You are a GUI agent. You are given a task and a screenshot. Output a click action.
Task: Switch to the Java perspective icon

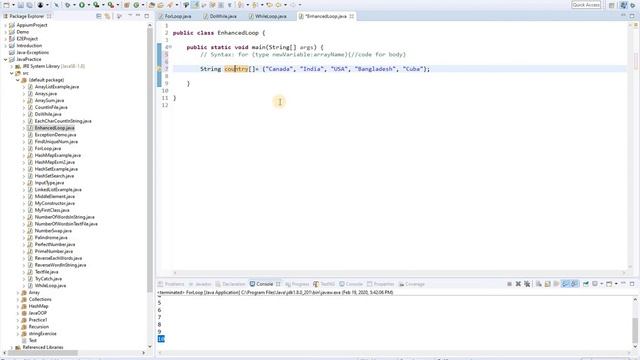[623, 5]
